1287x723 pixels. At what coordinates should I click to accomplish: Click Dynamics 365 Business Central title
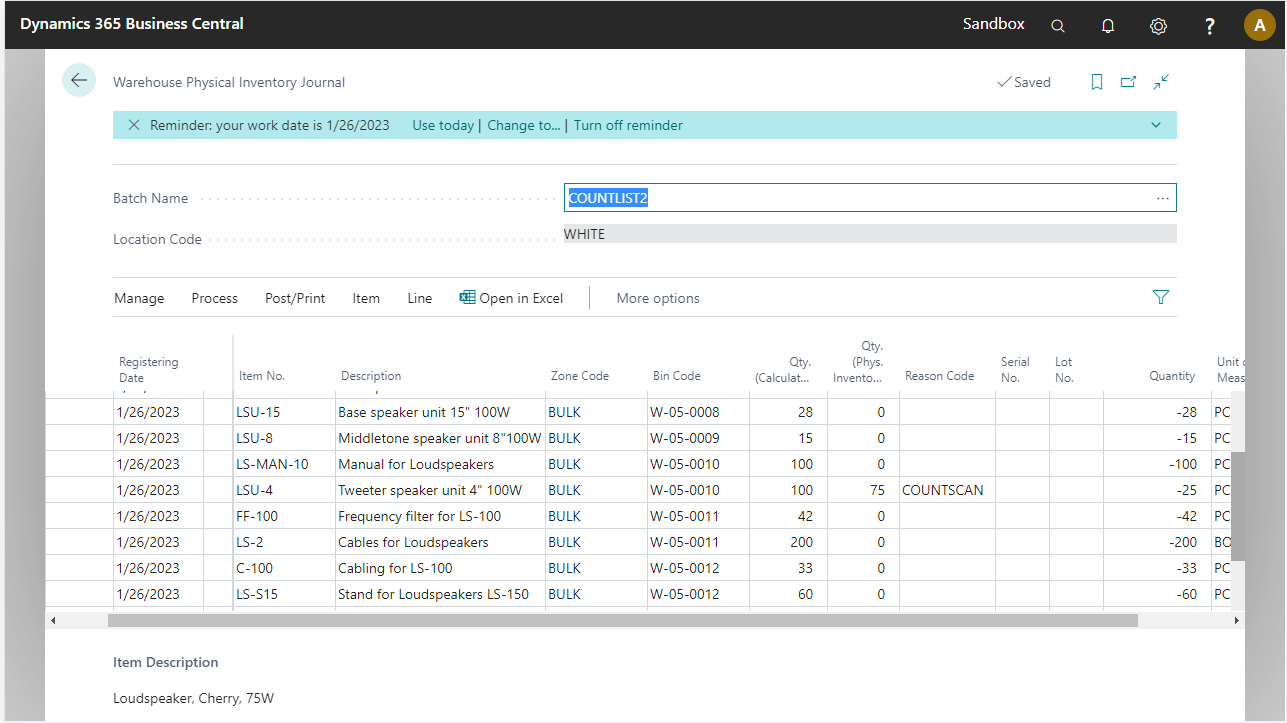[132, 23]
